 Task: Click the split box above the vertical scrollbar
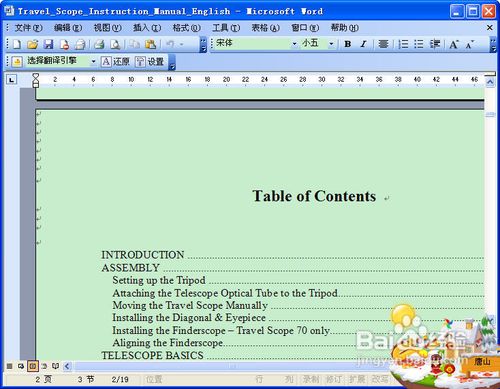point(490,74)
